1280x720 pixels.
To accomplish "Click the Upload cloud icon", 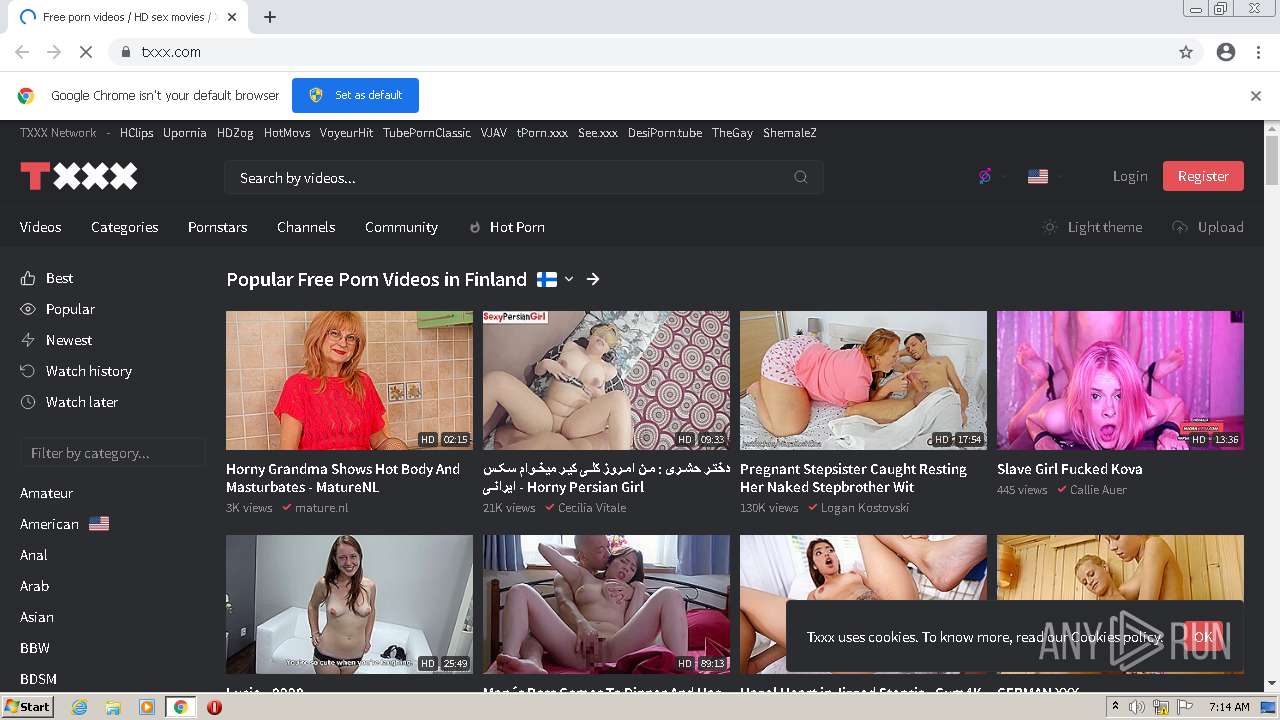I will click(x=1180, y=227).
